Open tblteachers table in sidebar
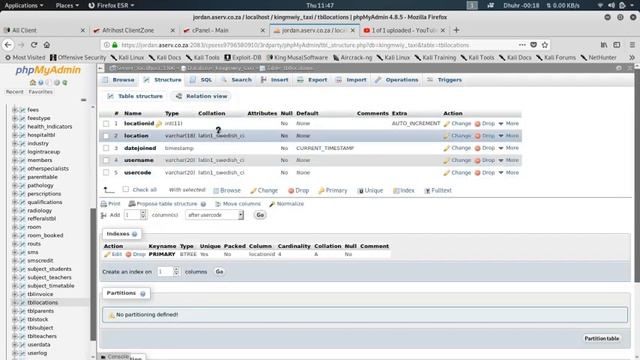640x360 pixels. [x=42, y=336]
